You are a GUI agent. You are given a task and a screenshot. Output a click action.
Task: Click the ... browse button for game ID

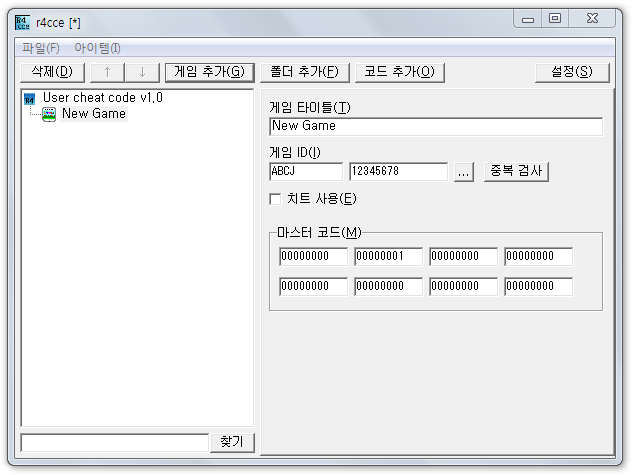[464, 172]
